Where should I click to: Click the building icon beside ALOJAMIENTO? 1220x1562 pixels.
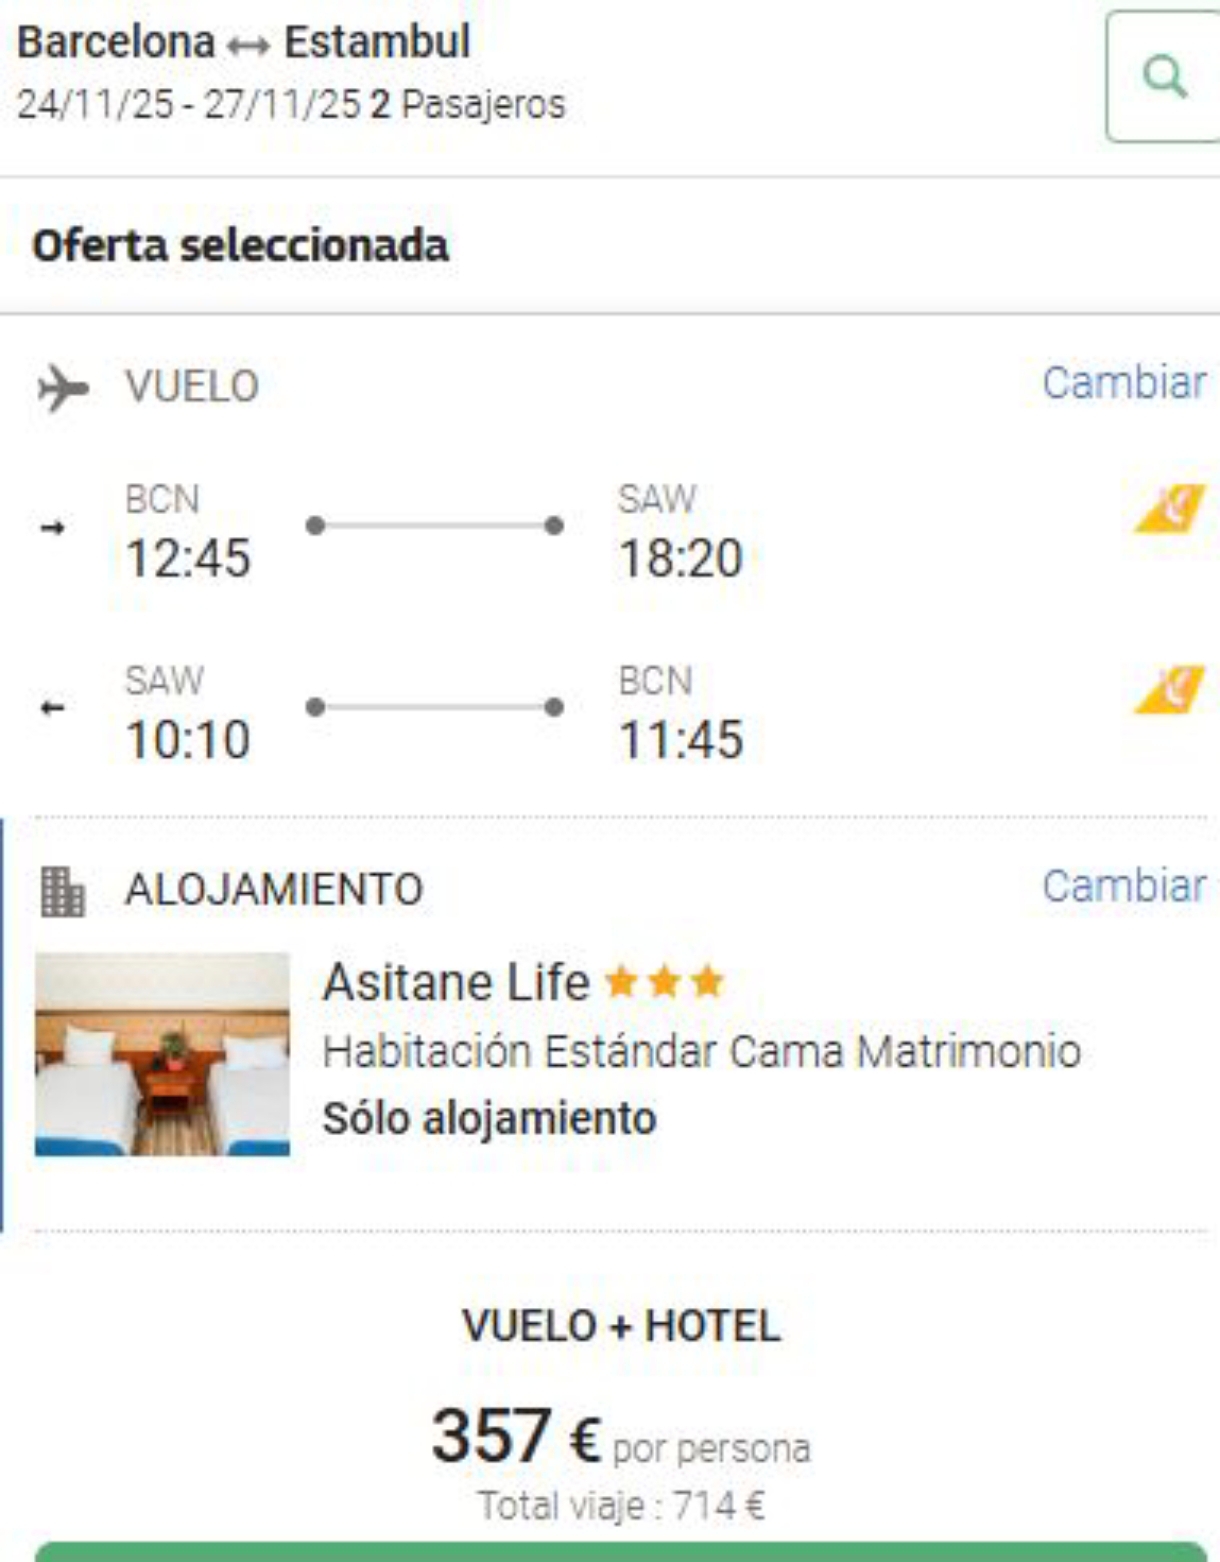point(63,891)
